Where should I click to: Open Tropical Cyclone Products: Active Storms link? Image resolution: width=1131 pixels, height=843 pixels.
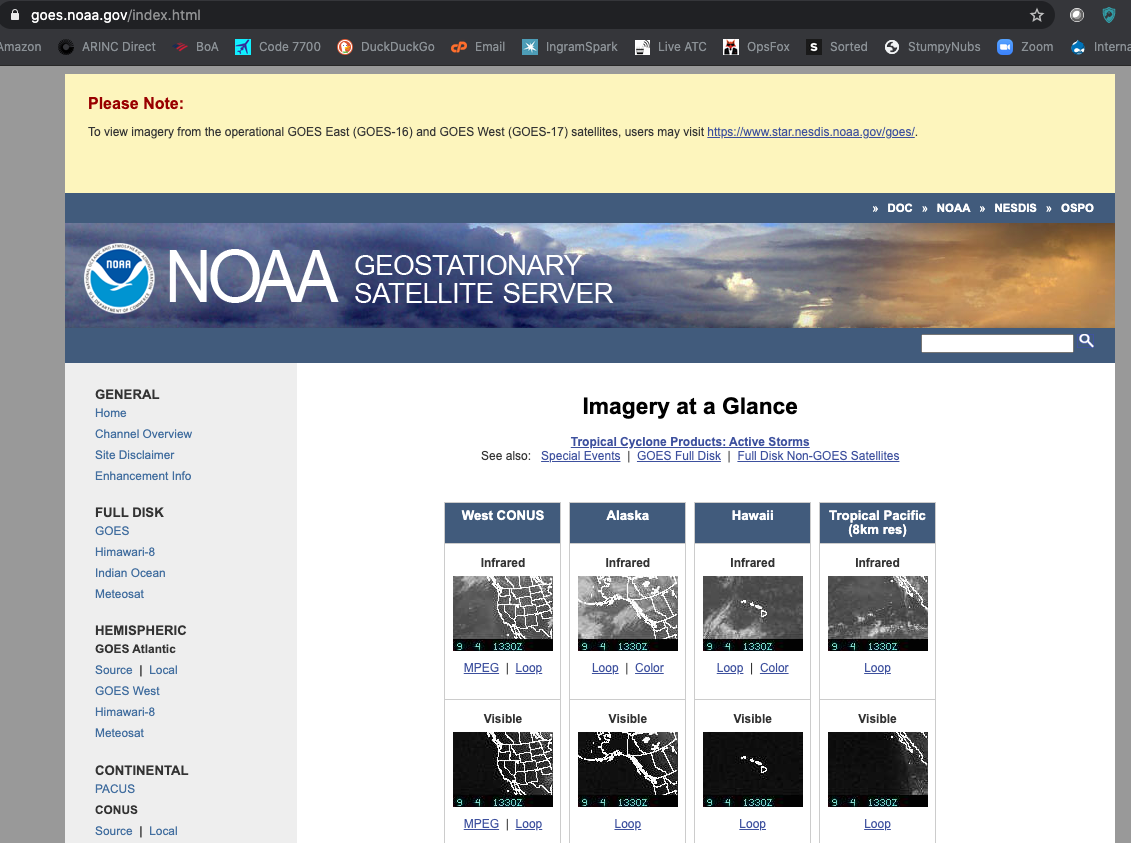pyautogui.click(x=690, y=441)
